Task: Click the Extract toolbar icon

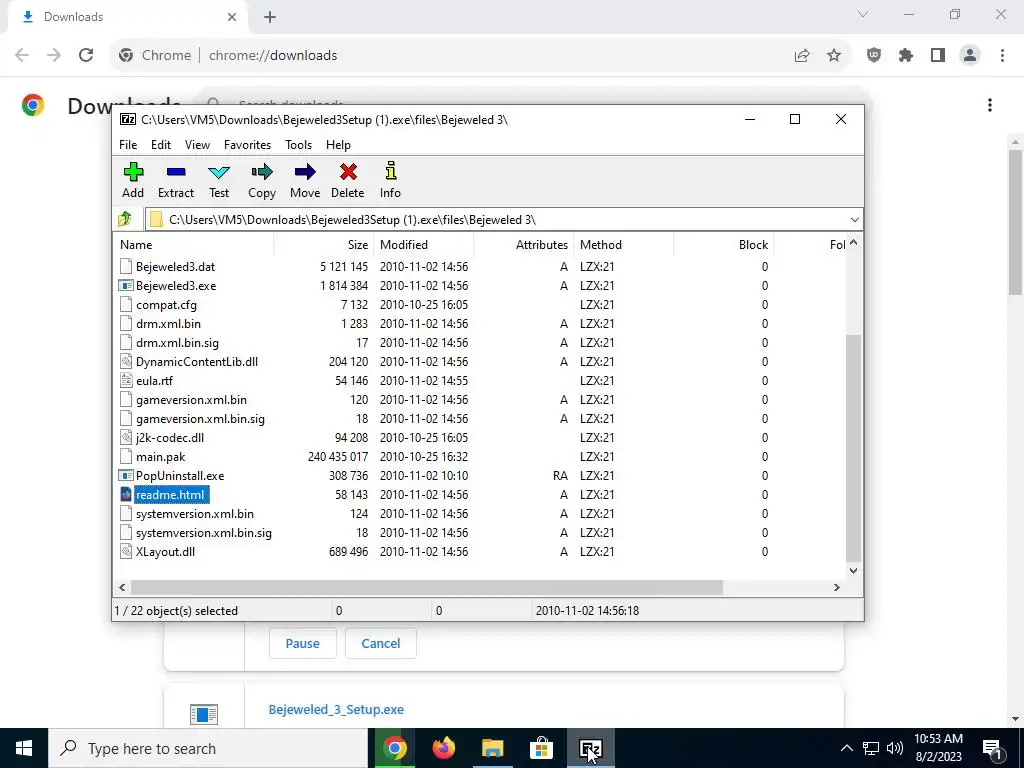Action: (x=176, y=172)
